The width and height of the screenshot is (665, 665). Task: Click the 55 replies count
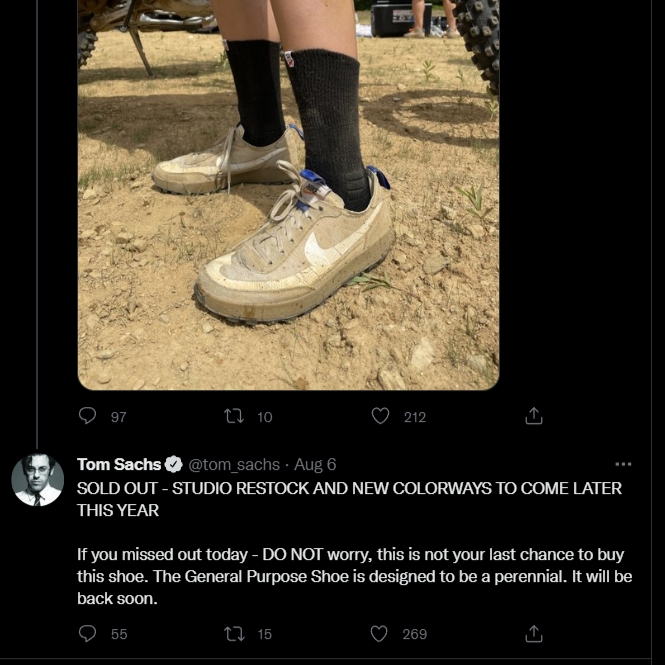(119, 634)
